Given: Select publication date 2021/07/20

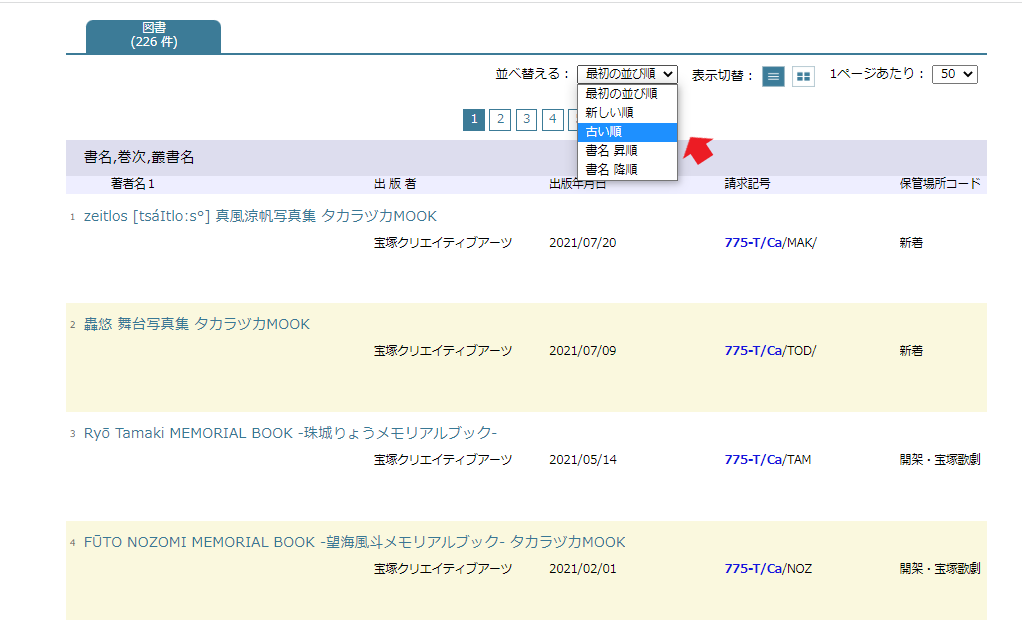Looking at the screenshot, I should (583, 243).
